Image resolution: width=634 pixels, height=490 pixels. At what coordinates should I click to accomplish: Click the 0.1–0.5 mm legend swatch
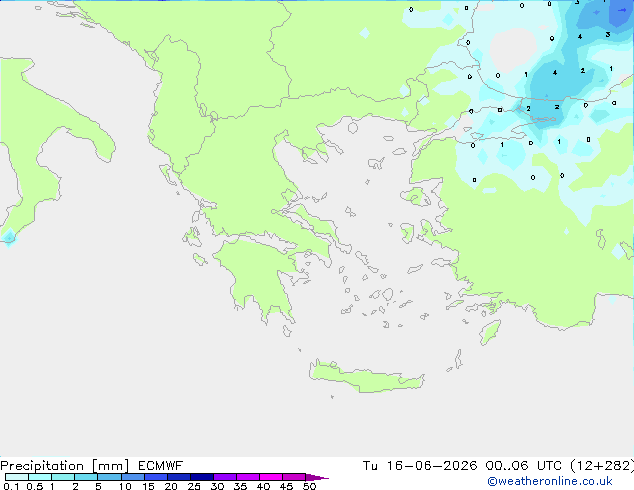coord(17,477)
